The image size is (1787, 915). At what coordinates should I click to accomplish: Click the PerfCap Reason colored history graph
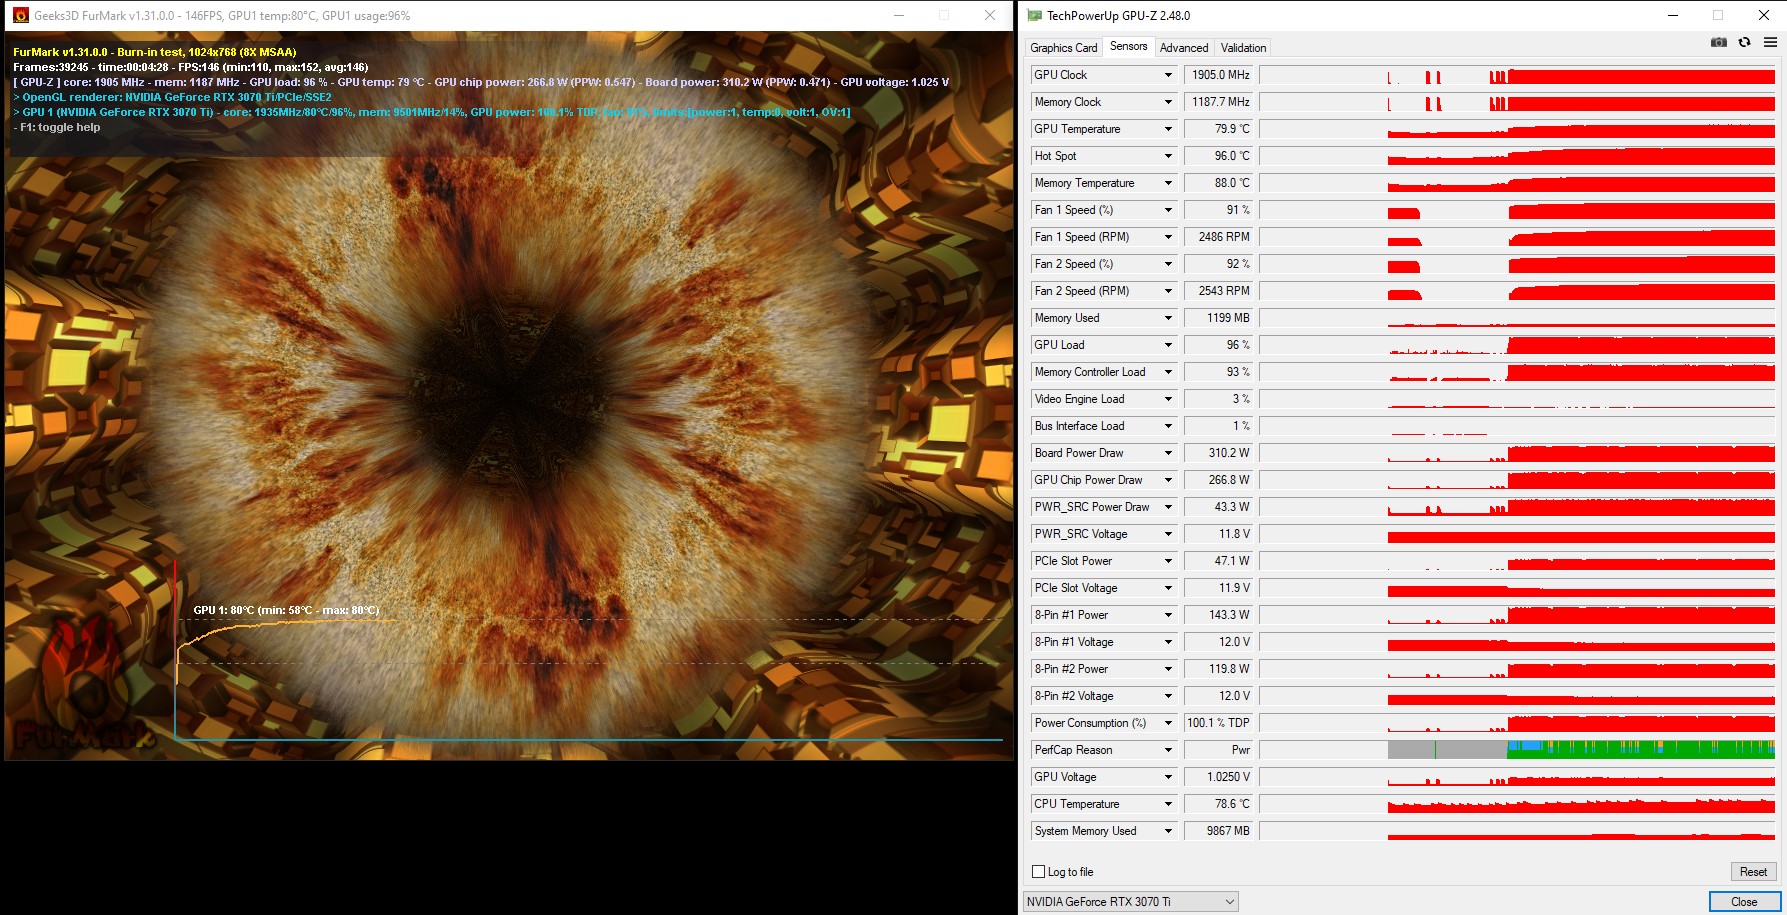click(x=1518, y=750)
